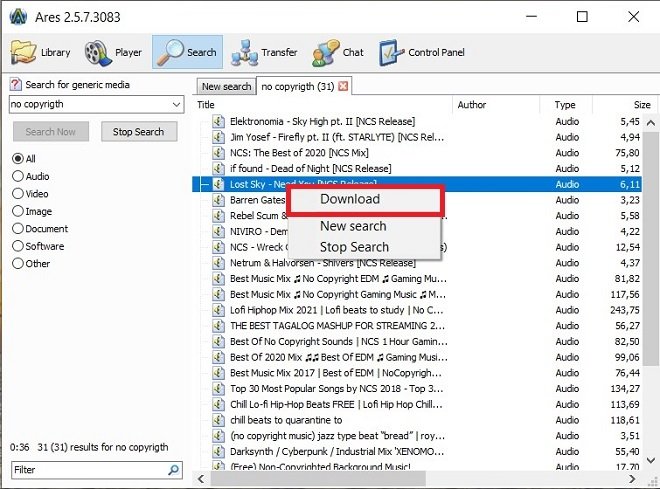This screenshot has width=660, height=489.
Task: Click the audio icon of Lofi Hiphop Mix 2021 row
Action: 218,310
